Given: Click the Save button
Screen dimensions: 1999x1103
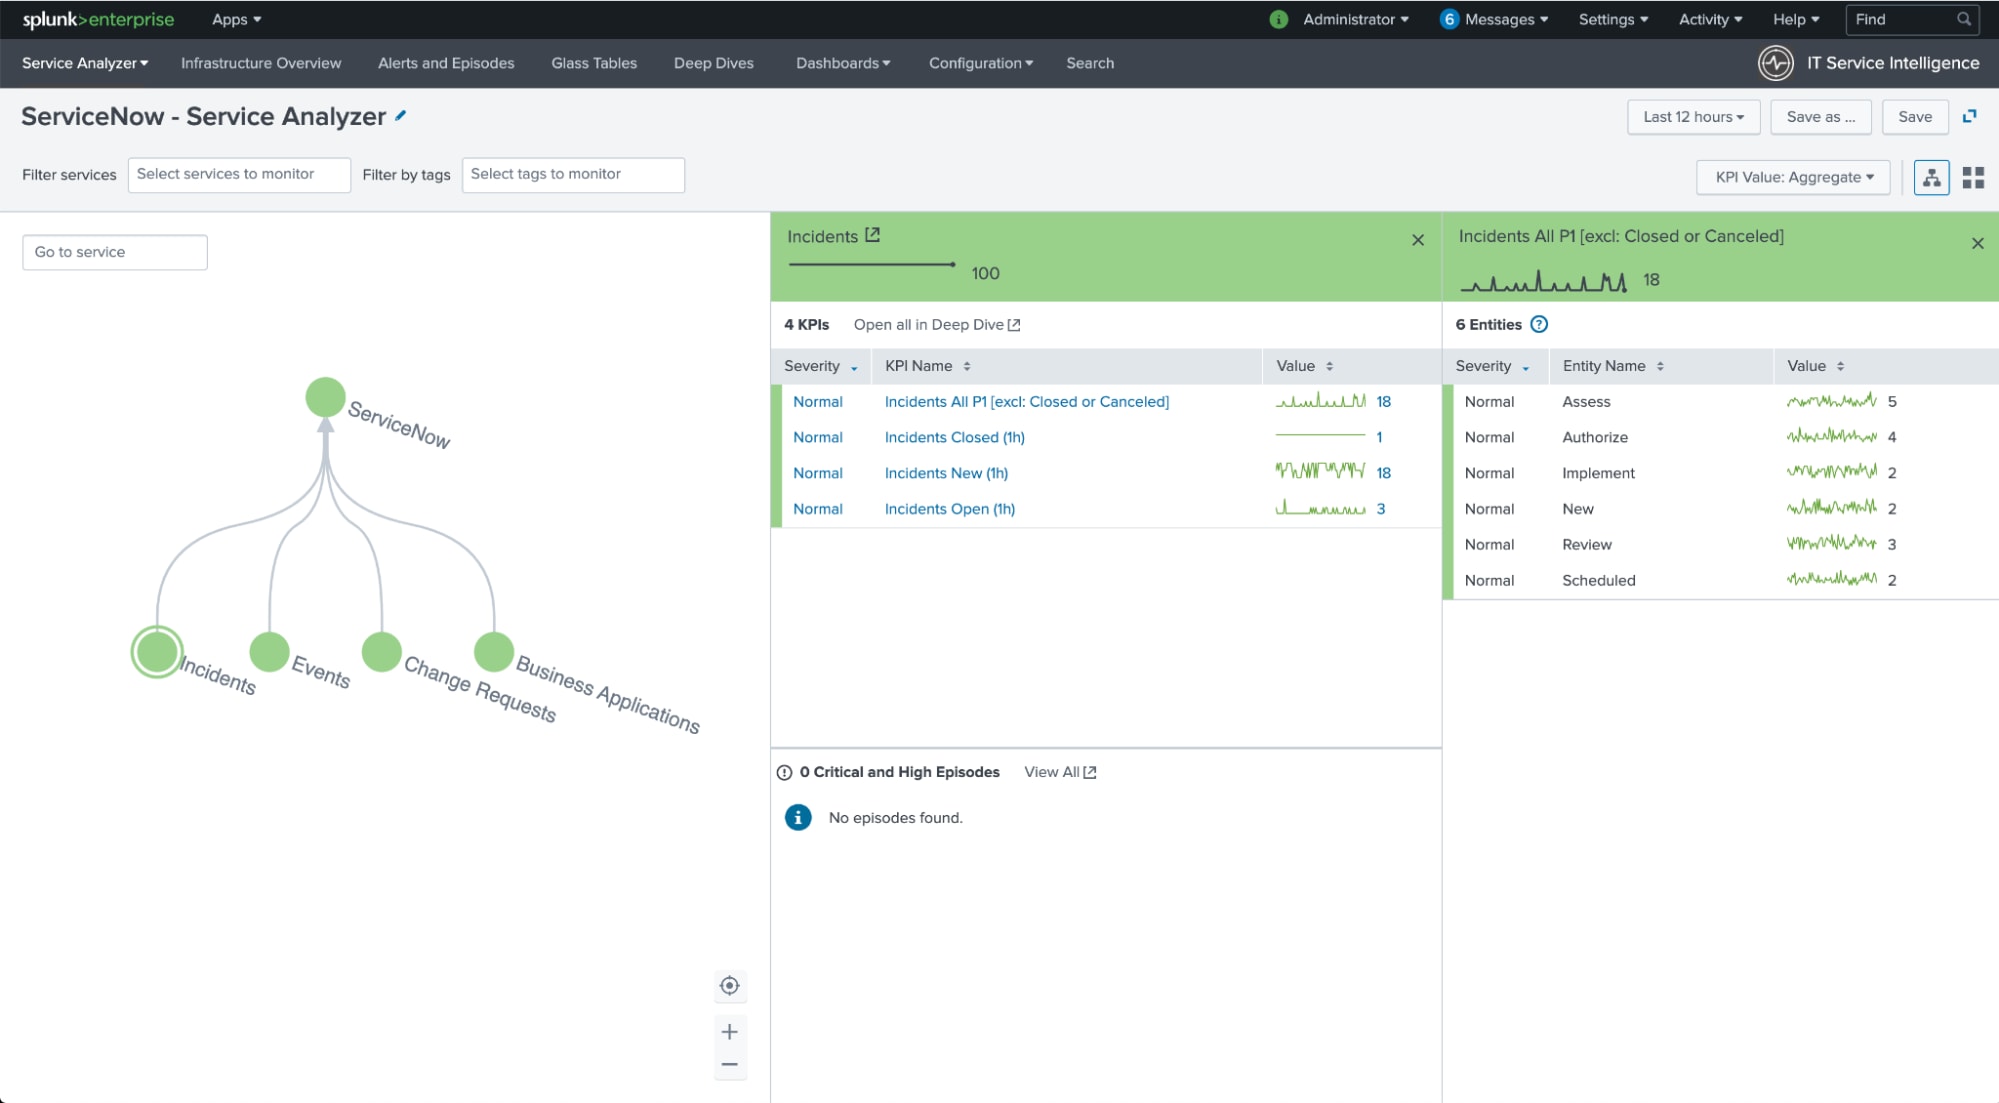Looking at the screenshot, I should [x=1915, y=117].
